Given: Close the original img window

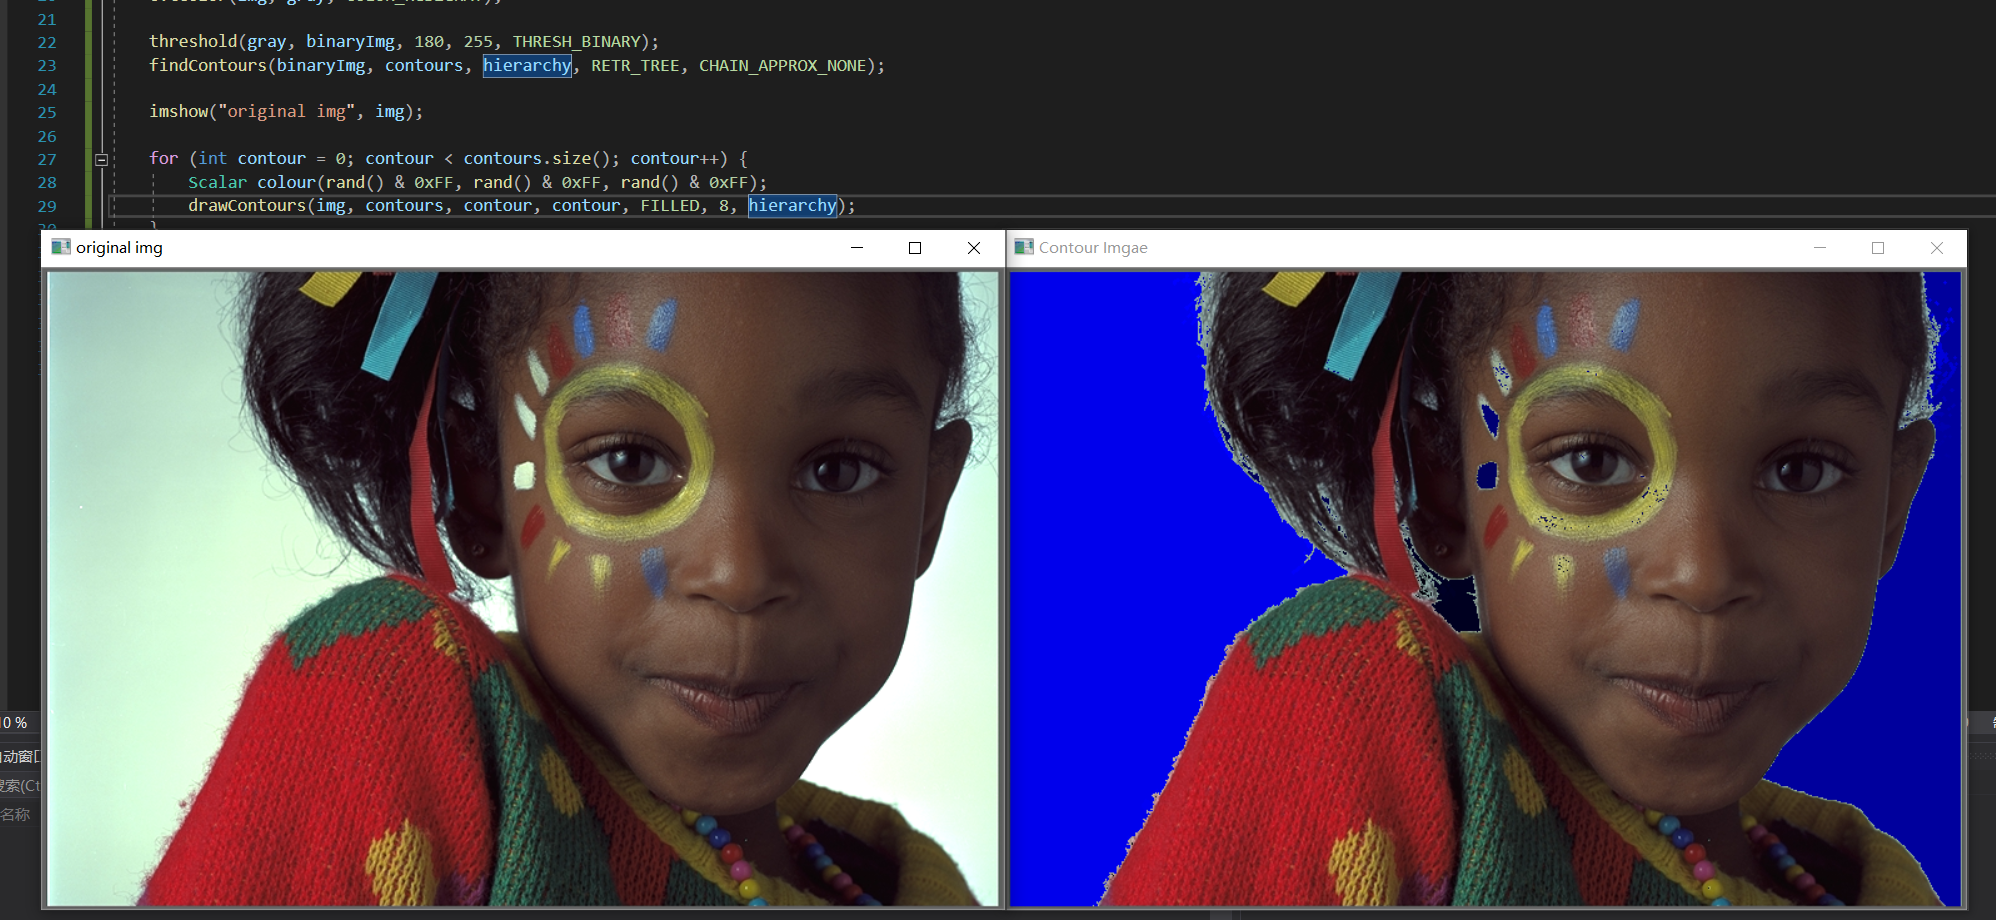Looking at the screenshot, I should 974,248.
